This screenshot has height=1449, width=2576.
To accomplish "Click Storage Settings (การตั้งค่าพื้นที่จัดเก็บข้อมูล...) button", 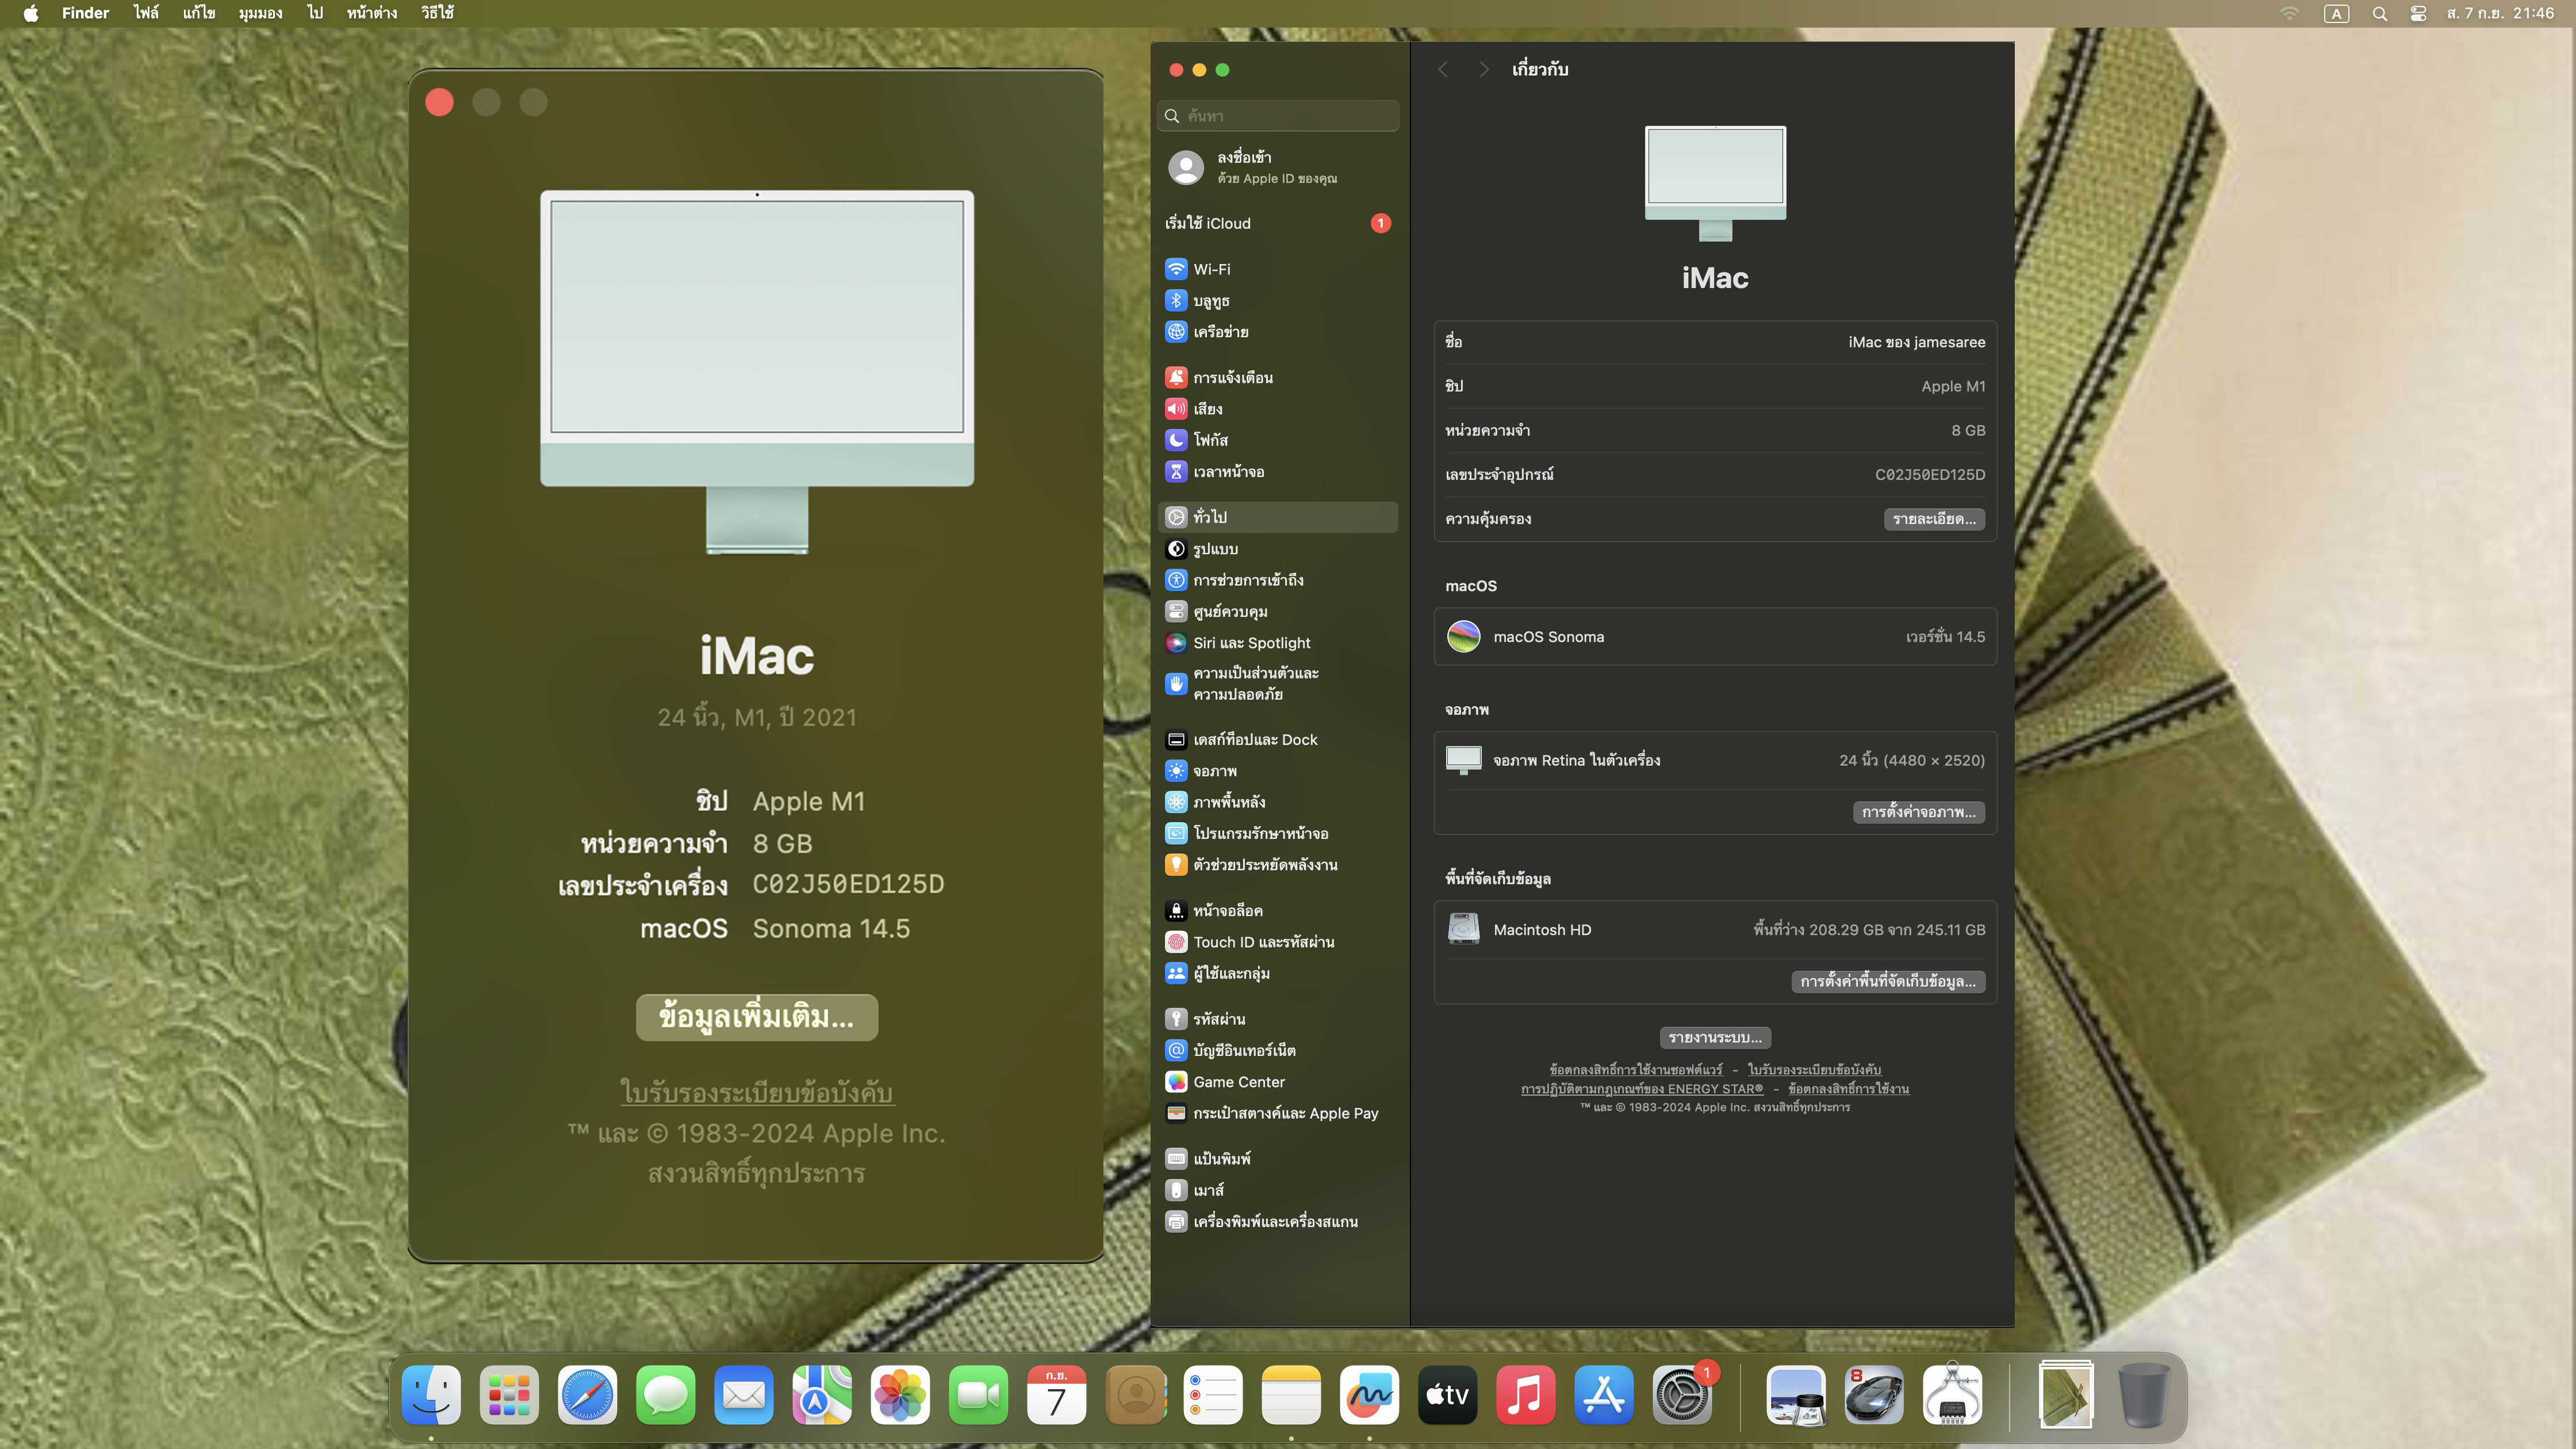I will [x=1888, y=982].
